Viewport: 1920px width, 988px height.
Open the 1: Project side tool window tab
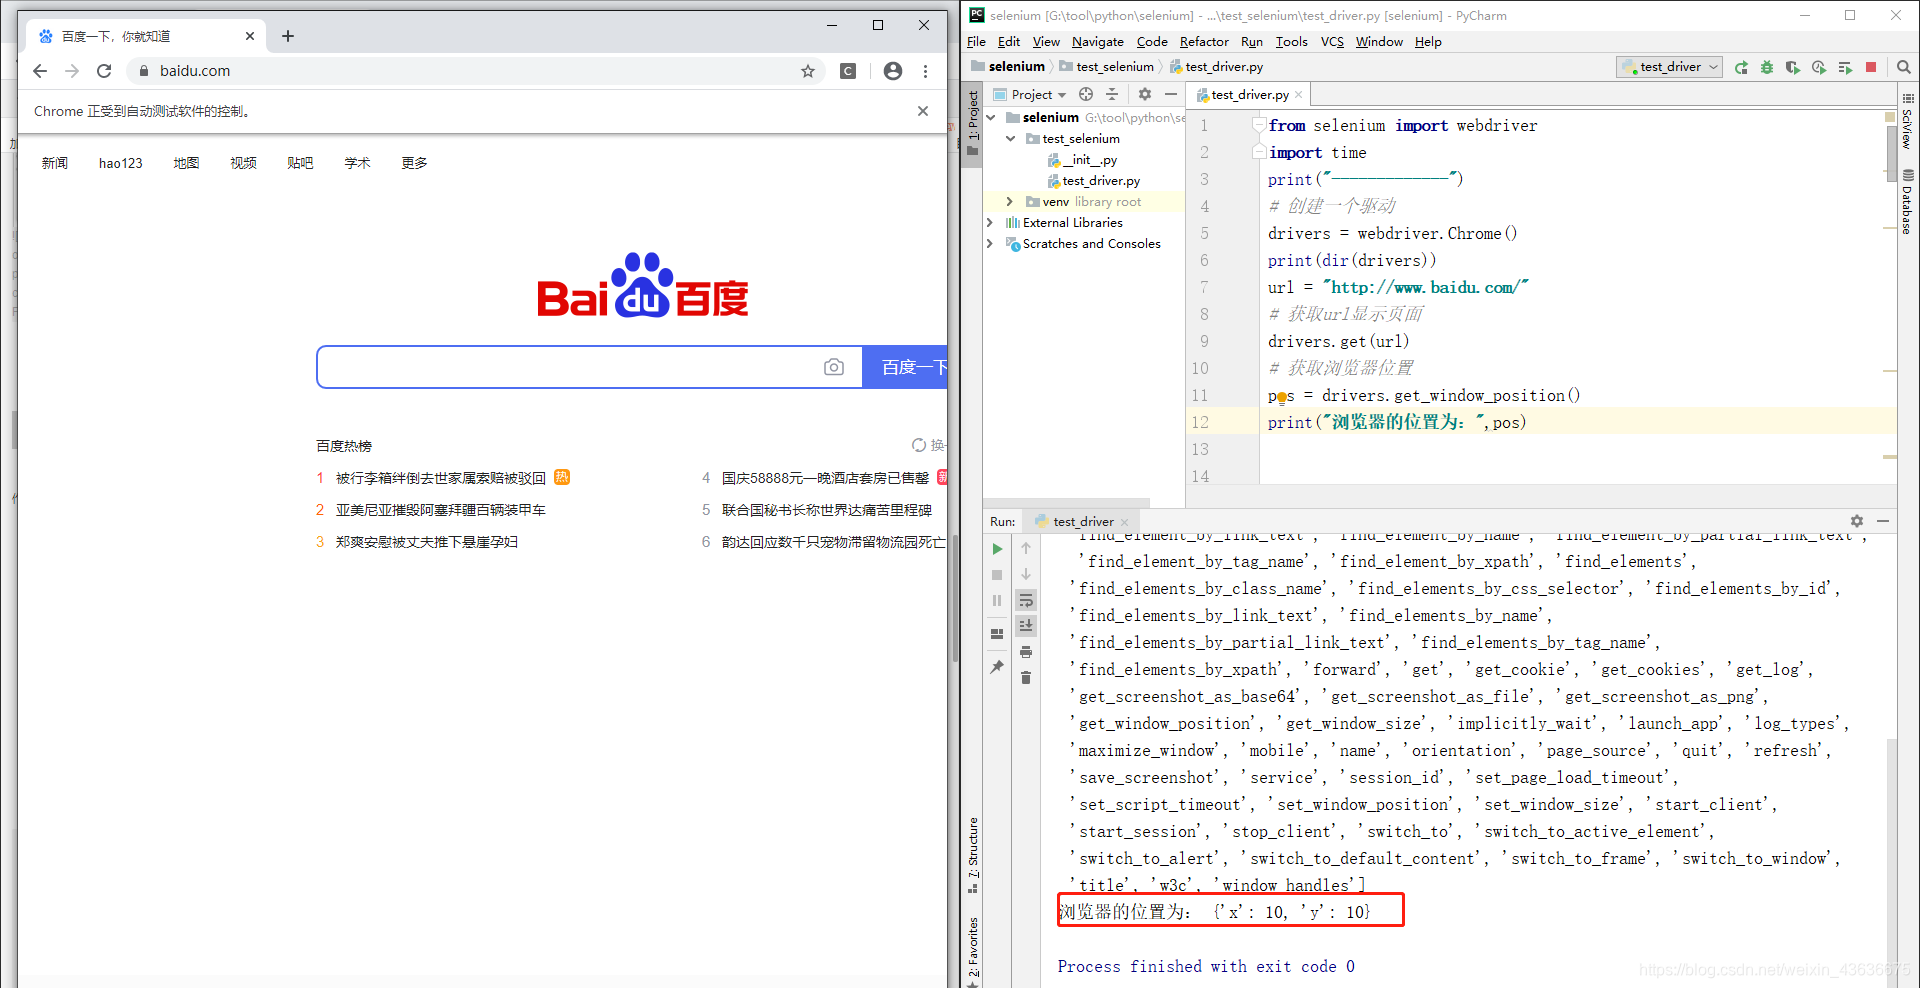973,124
